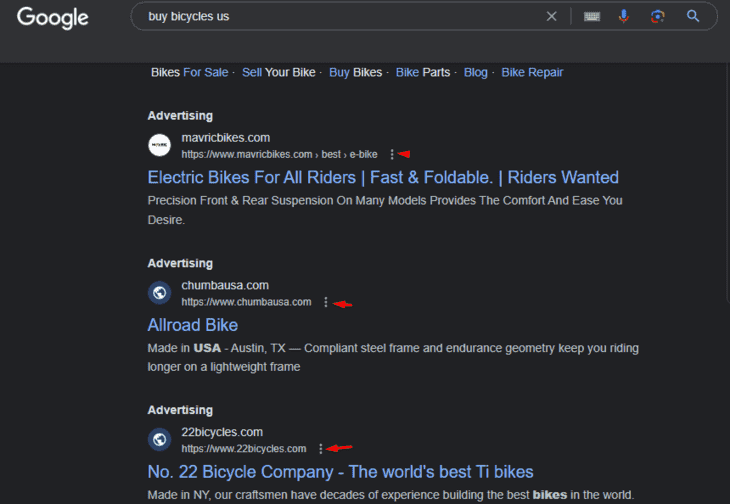730x504 pixels.
Task: Open the Bikes For Sale sitelink
Action: click(x=189, y=73)
